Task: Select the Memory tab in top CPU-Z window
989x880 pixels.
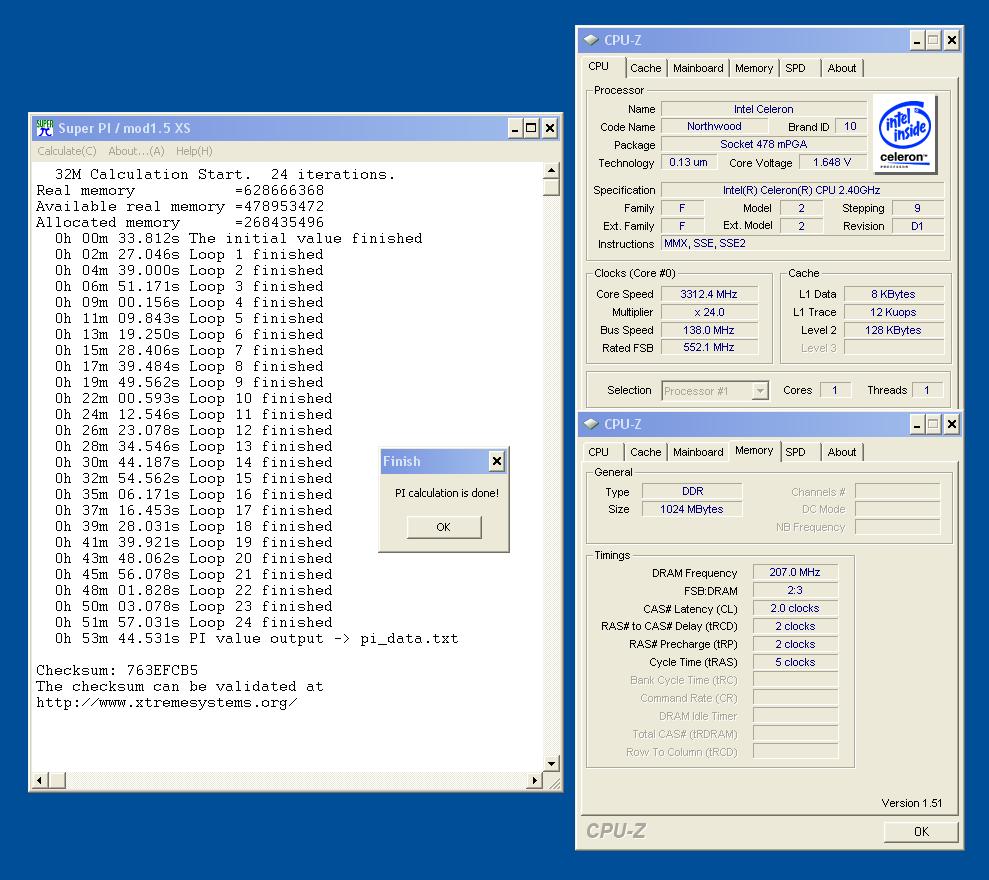Action: [754, 68]
